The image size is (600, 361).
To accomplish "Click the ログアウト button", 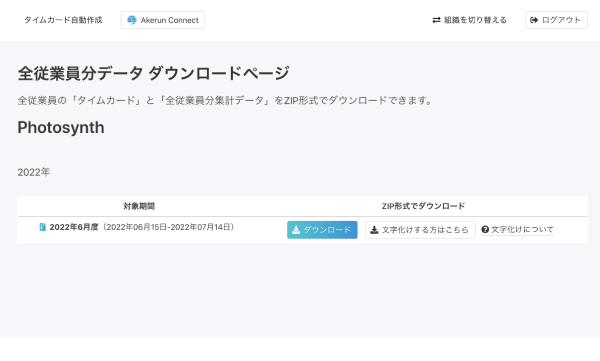I will click(x=556, y=20).
